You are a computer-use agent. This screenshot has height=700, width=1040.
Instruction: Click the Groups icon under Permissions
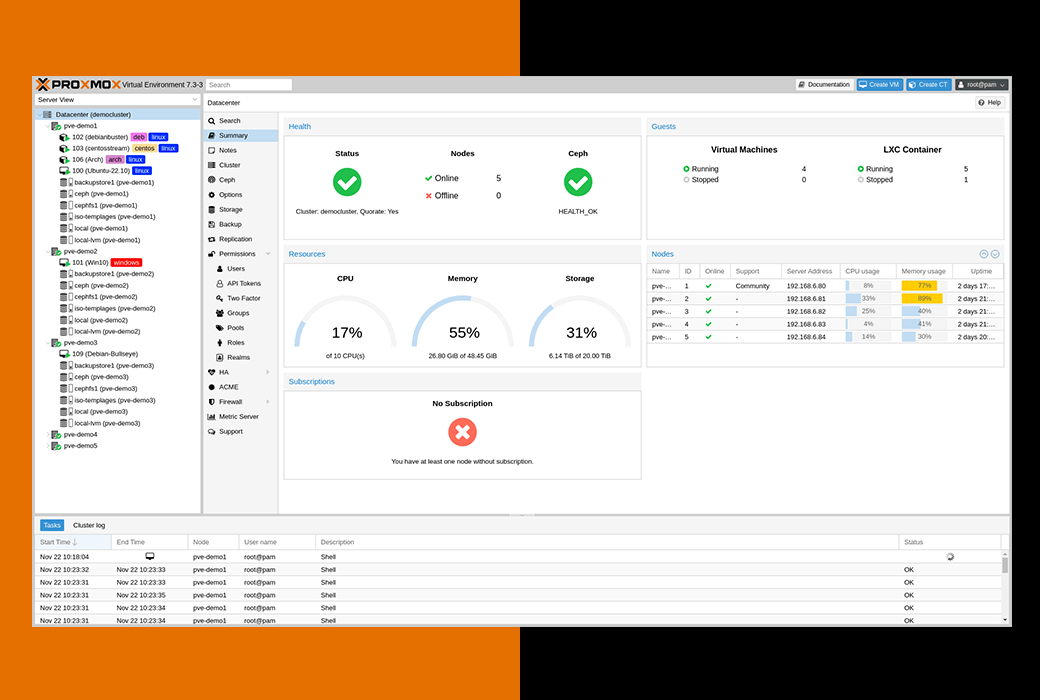click(x=220, y=313)
